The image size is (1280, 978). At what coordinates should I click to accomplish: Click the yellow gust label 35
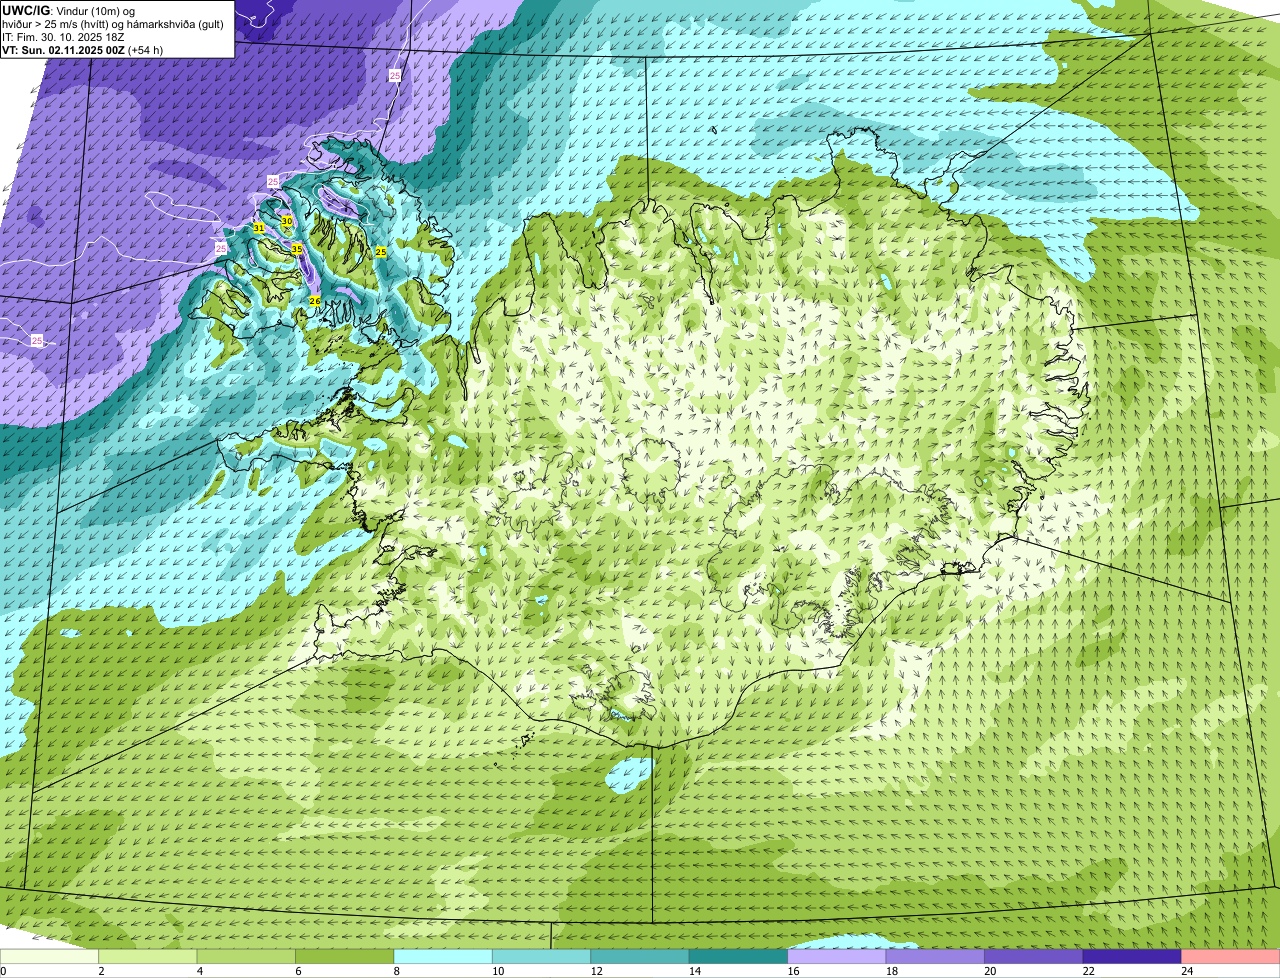(x=297, y=248)
